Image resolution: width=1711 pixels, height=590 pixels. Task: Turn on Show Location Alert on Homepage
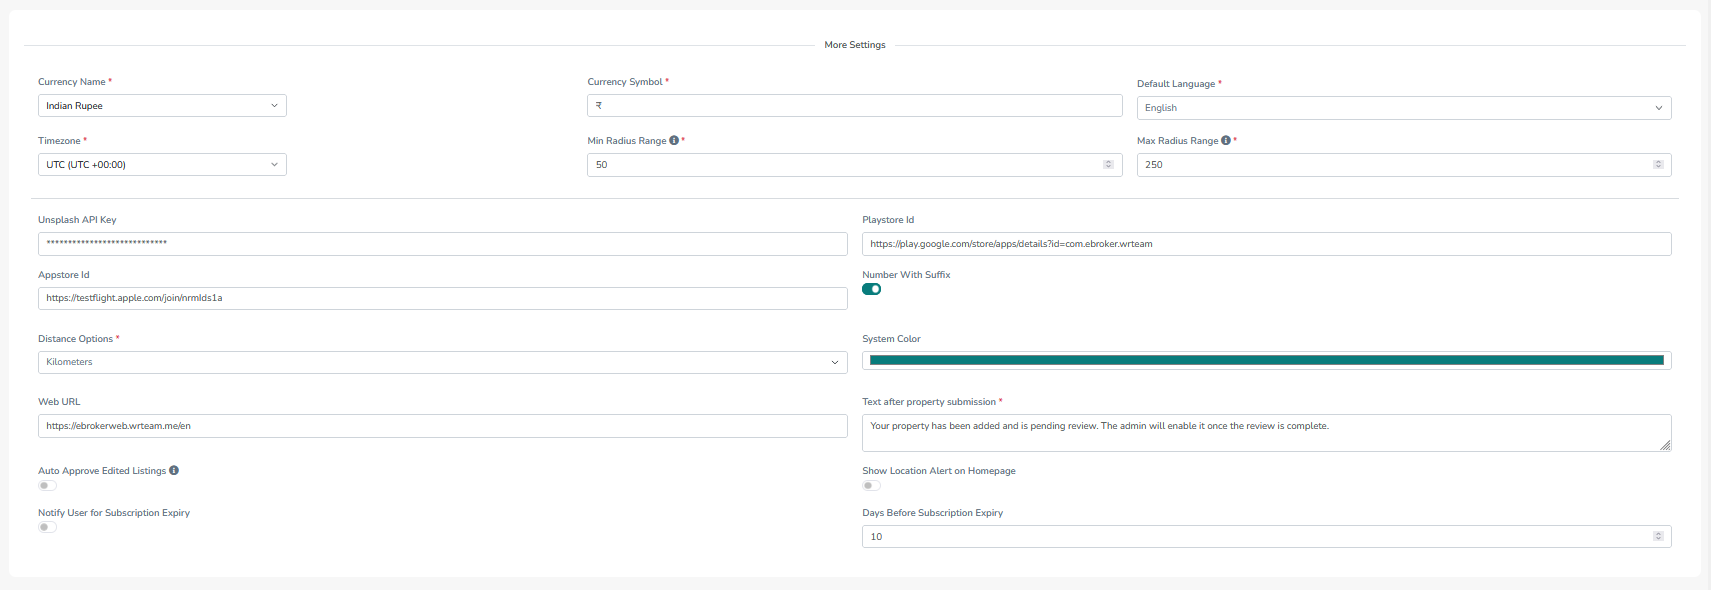click(x=871, y=486)
